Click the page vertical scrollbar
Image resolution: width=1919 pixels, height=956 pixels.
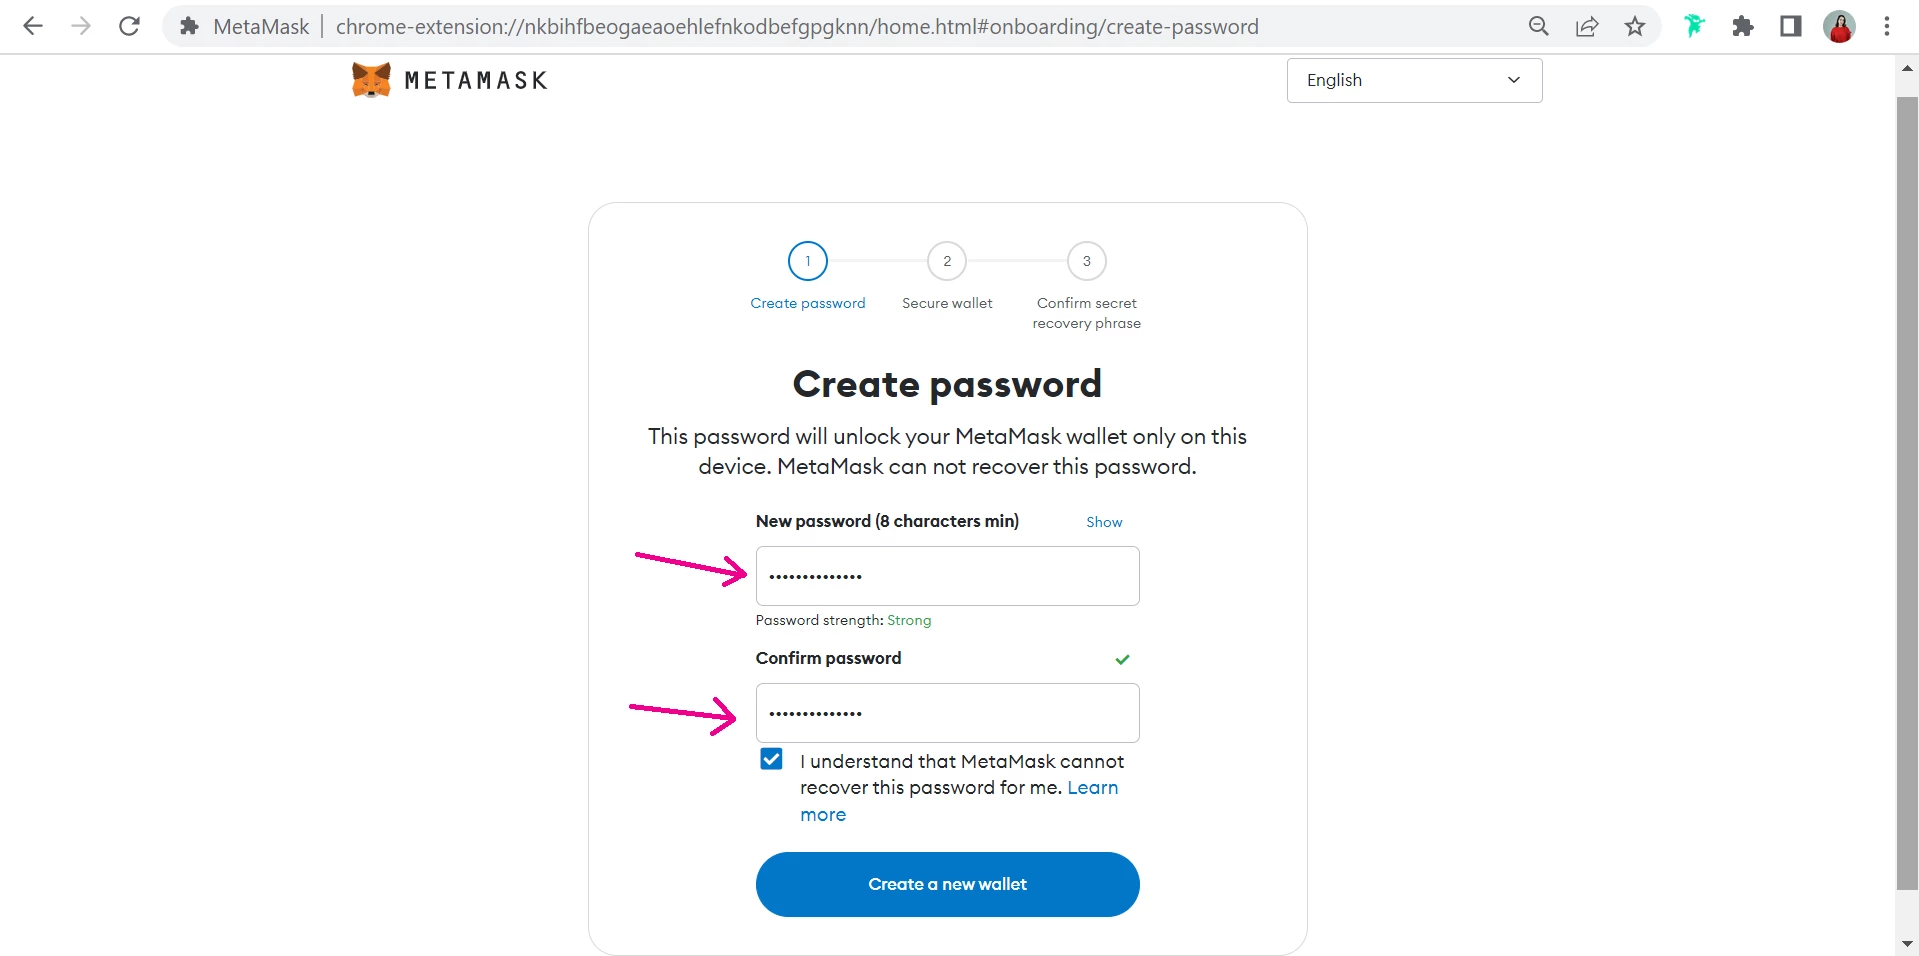pyautogui.click(x=1907, y=492)
